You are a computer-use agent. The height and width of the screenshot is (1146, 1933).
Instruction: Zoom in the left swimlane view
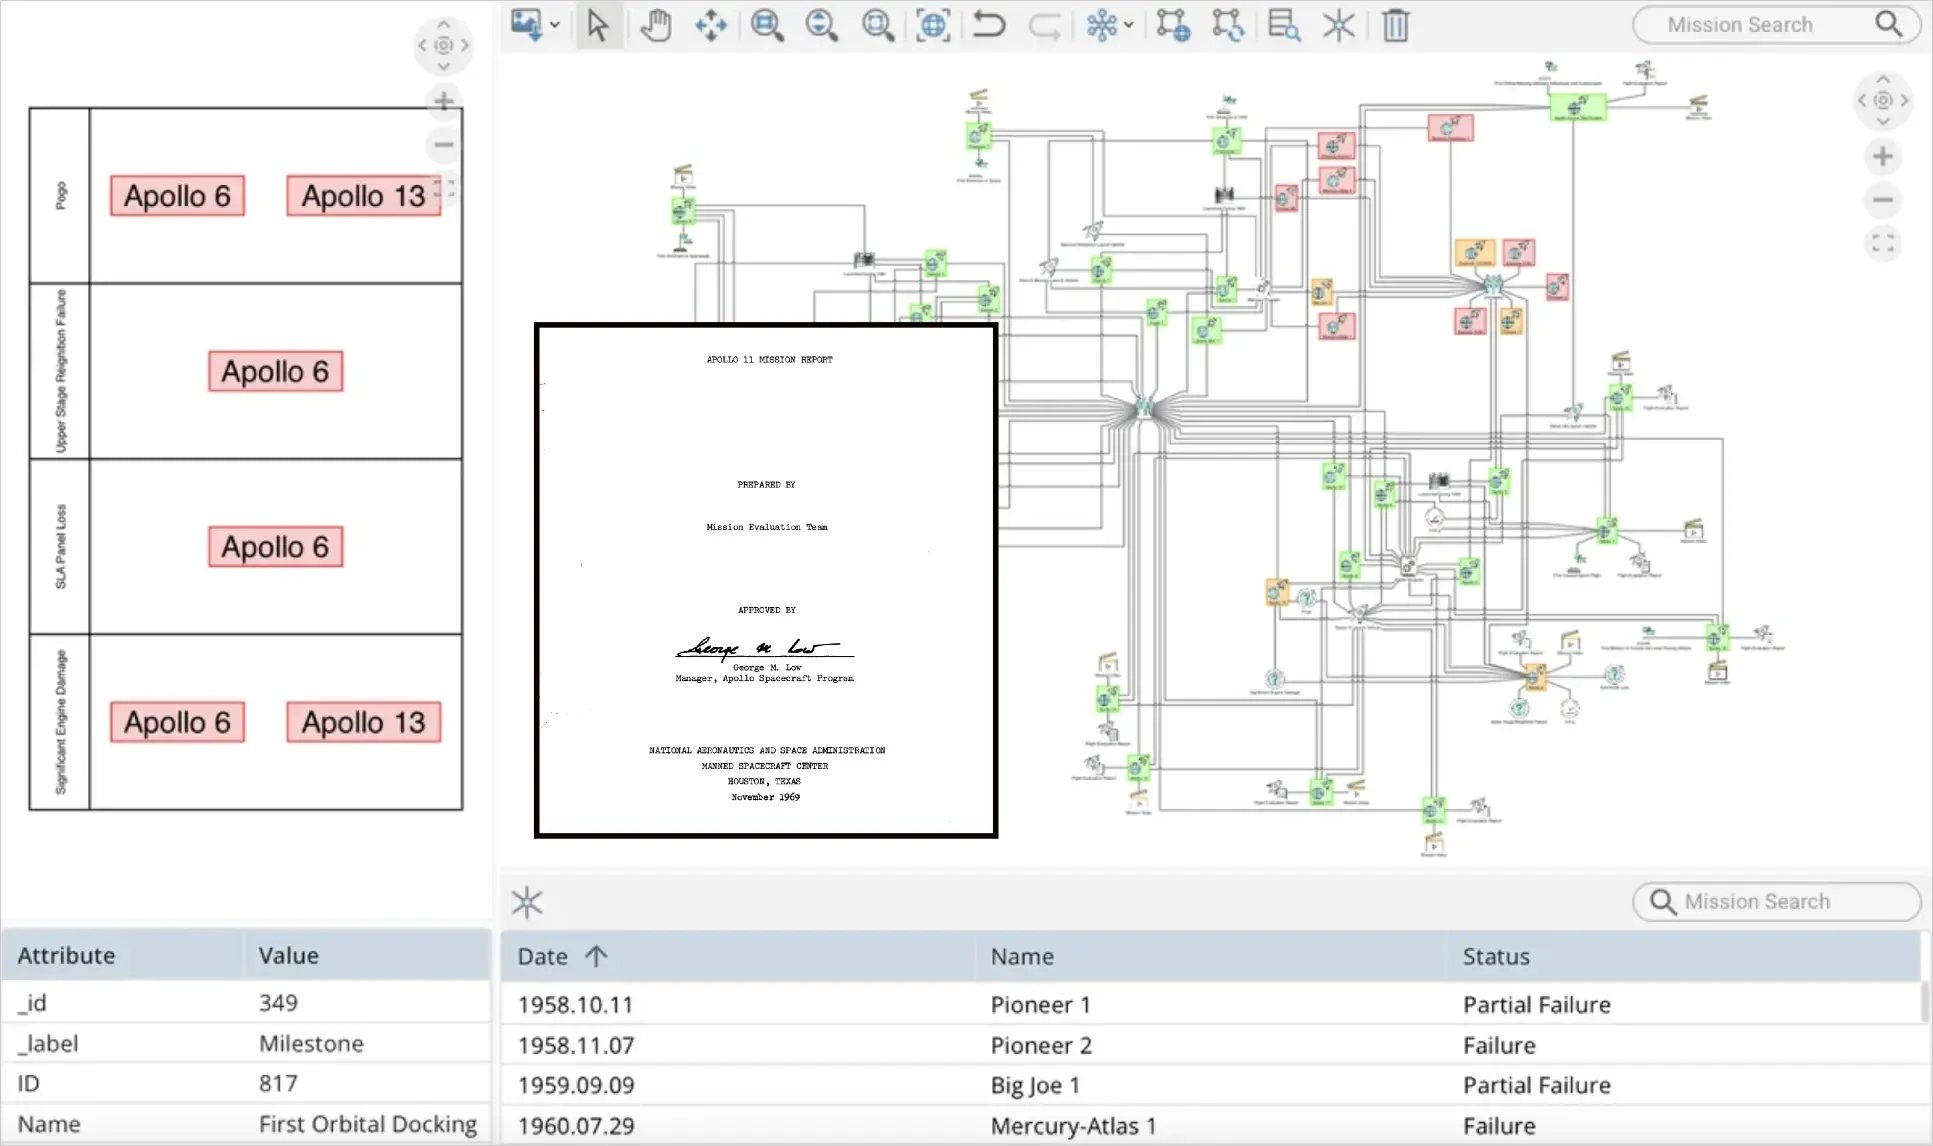(x=444, y=100)
